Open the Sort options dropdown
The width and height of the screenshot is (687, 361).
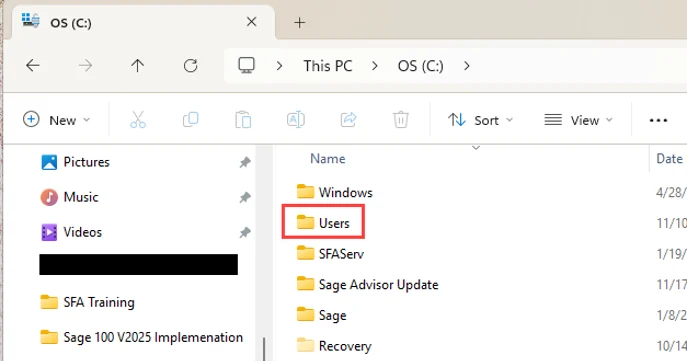[x=480, y=120]
